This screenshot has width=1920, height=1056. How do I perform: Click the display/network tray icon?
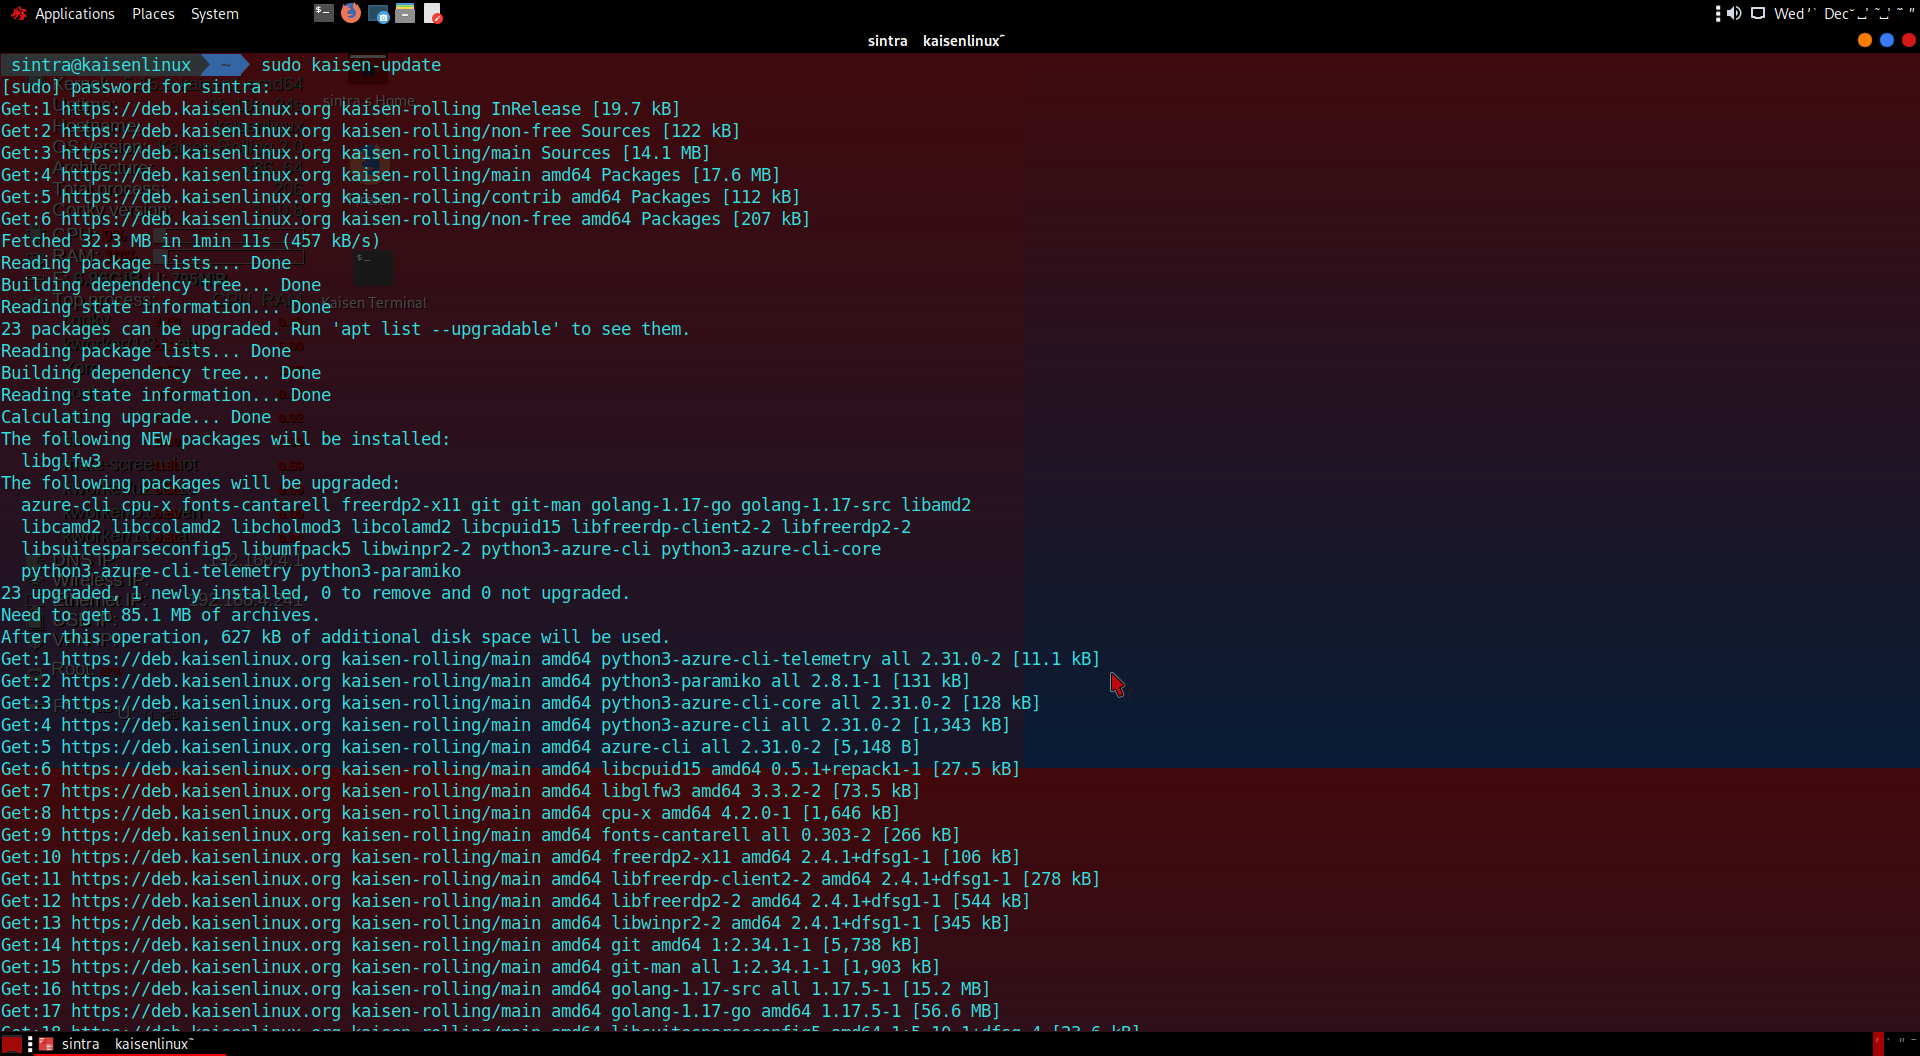1758,13
